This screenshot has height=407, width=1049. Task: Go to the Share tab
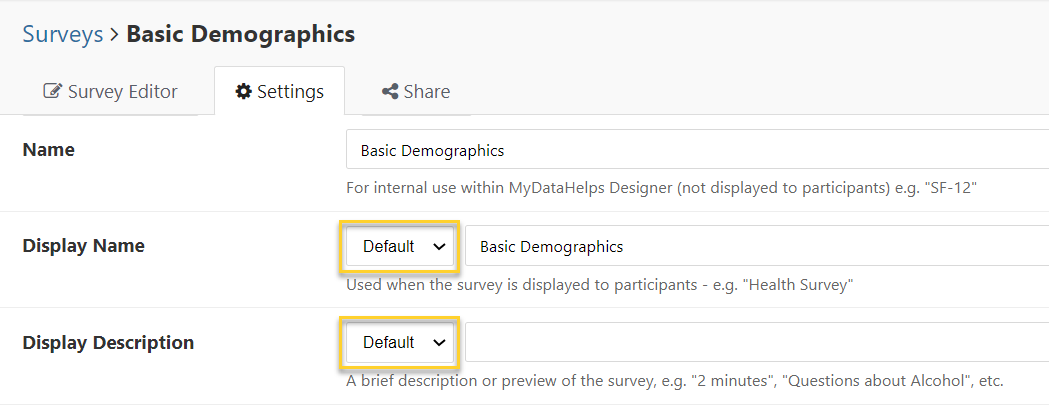pos(415,91)
